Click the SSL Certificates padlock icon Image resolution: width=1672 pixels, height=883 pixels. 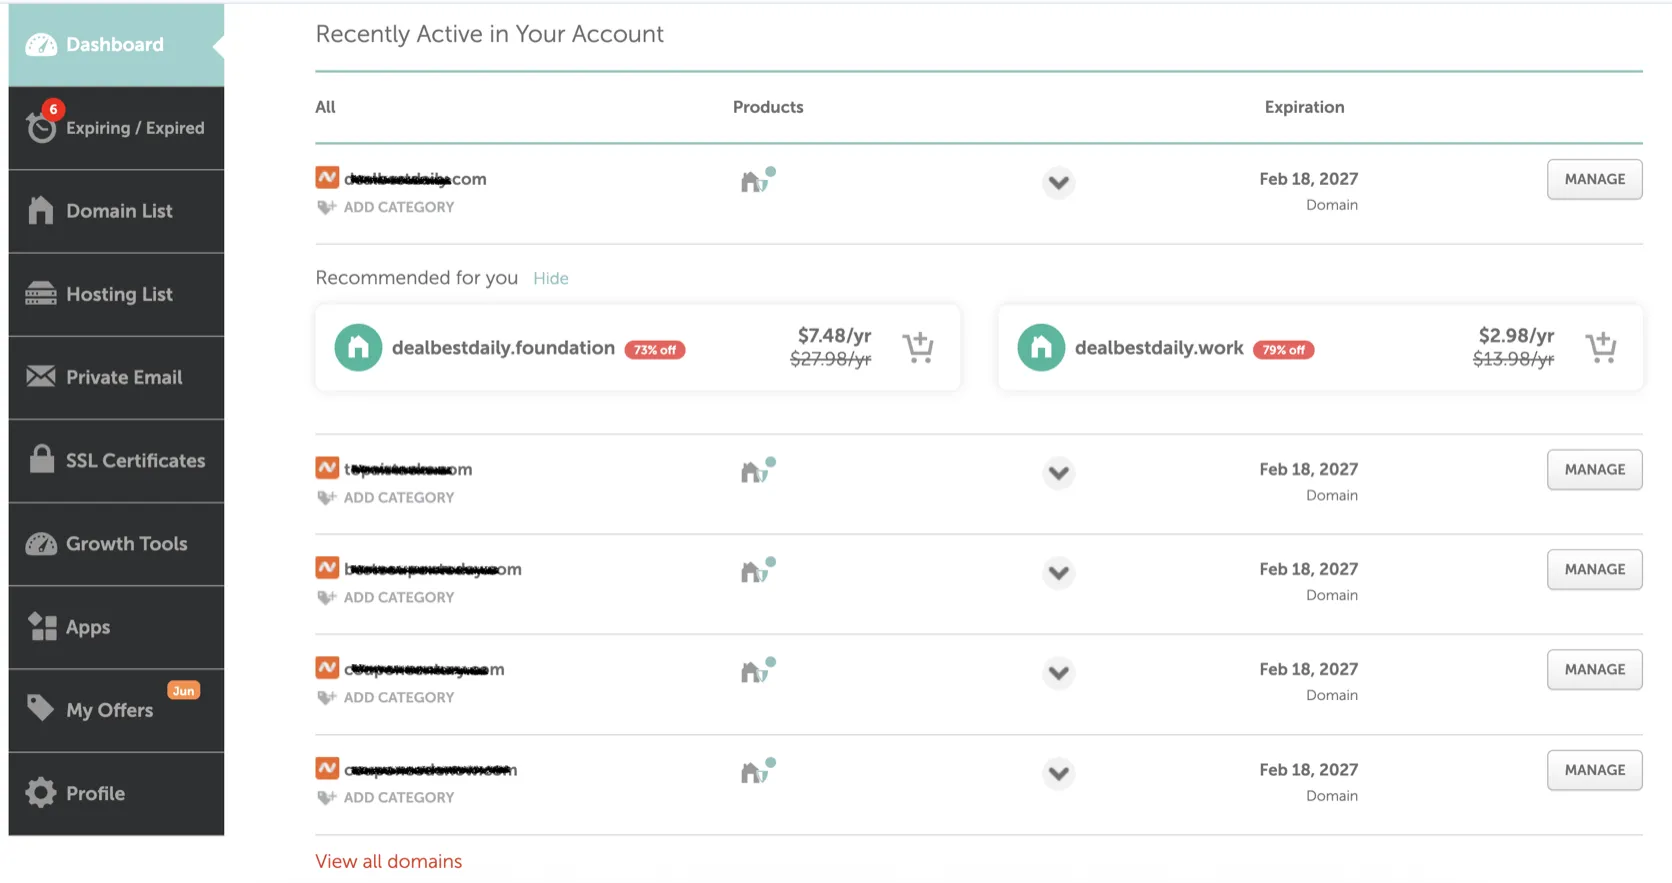tap(42, 458)
